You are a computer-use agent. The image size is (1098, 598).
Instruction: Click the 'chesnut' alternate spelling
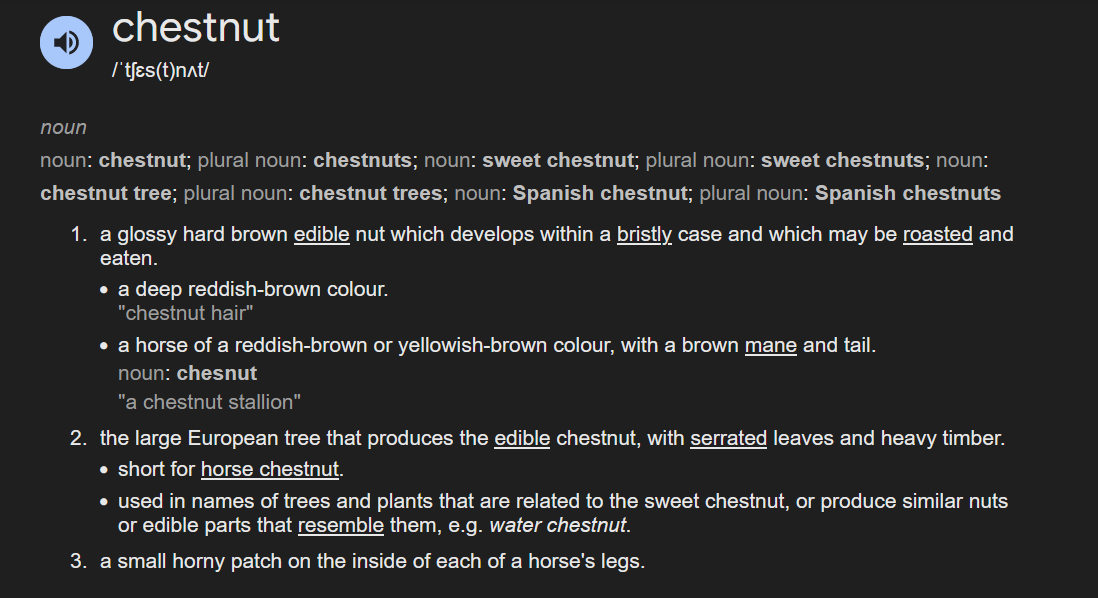tap(217, 373)
